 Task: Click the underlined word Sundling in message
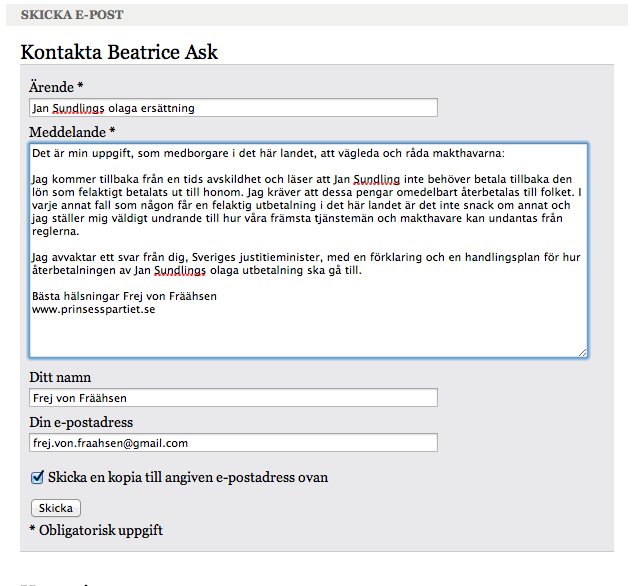(377, 180)
